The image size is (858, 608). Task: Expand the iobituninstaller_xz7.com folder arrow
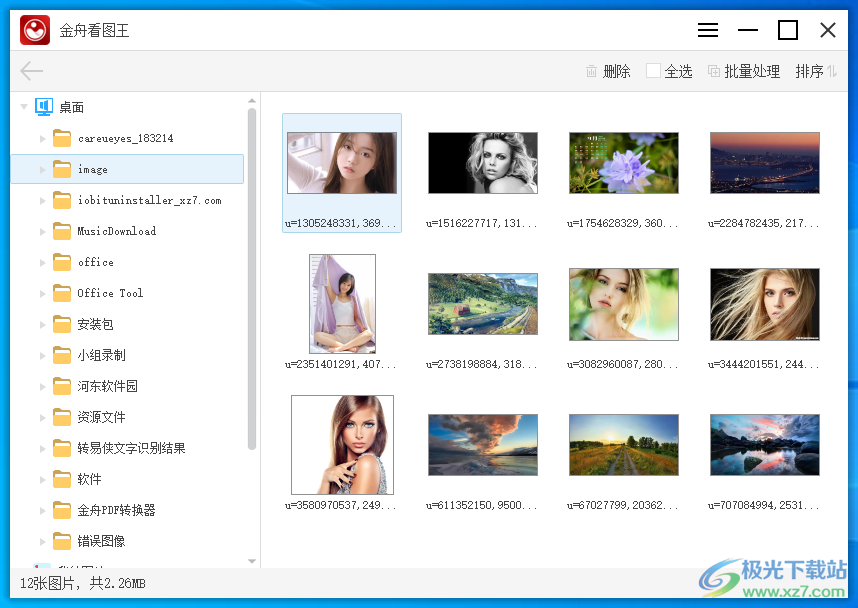pyautogui.click(x=42, y=201)
